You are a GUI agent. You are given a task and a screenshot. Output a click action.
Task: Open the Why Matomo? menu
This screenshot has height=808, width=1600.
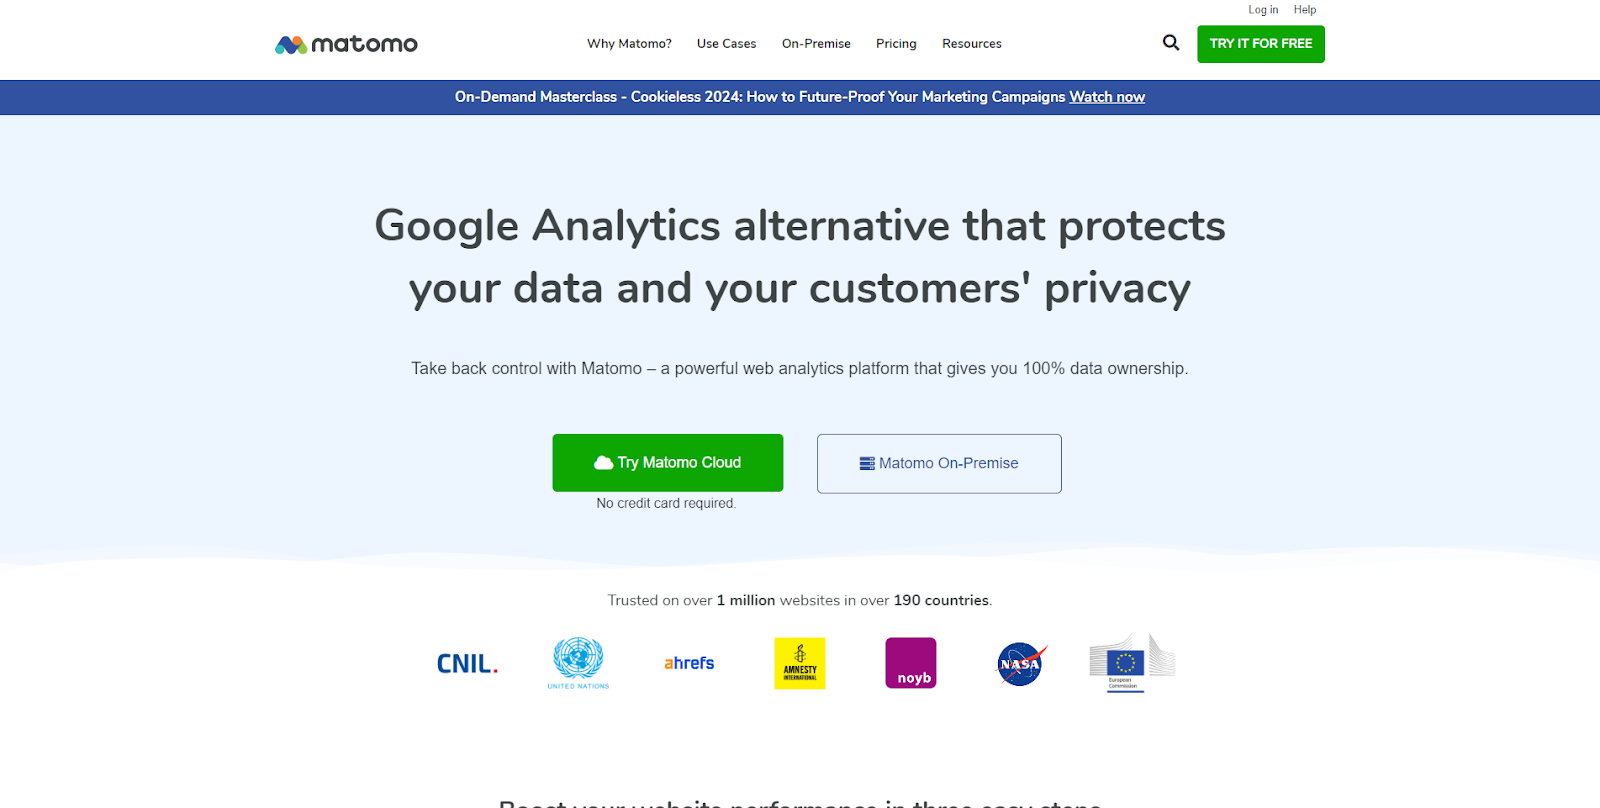pyautogui.click(x=629, y=44)
